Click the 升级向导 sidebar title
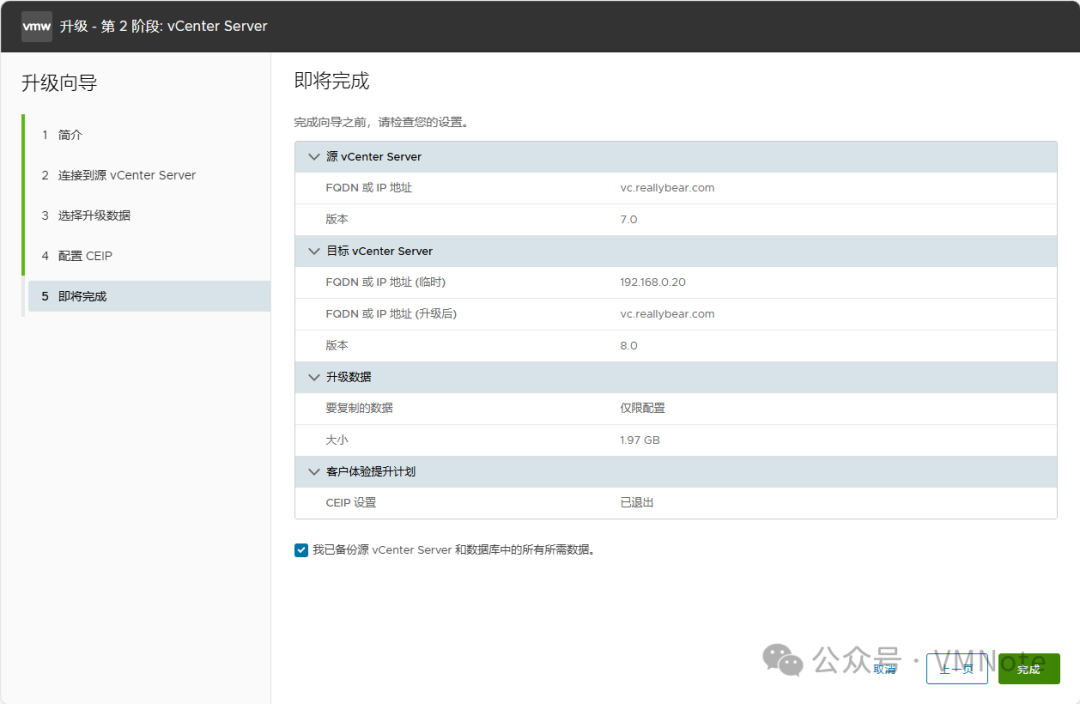This screenshot has width=1080, height=704. click(59, 83)
